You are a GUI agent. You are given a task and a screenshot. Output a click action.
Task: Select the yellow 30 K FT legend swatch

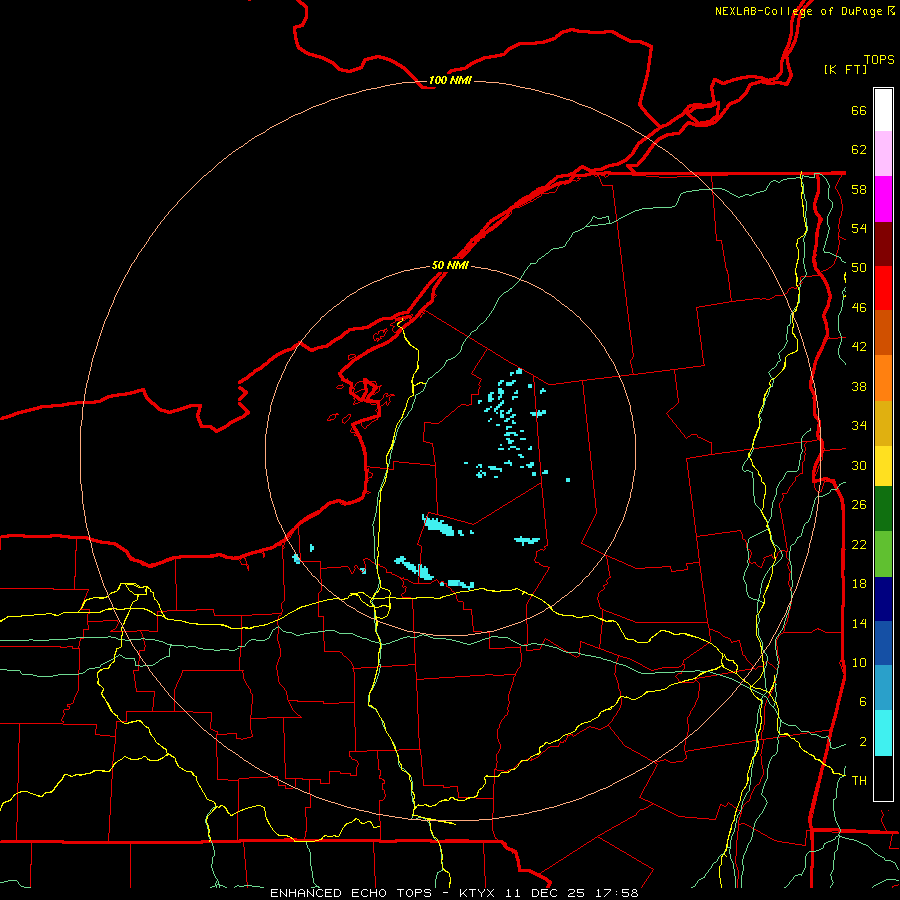pyautogui.click(x=883, y=466)
